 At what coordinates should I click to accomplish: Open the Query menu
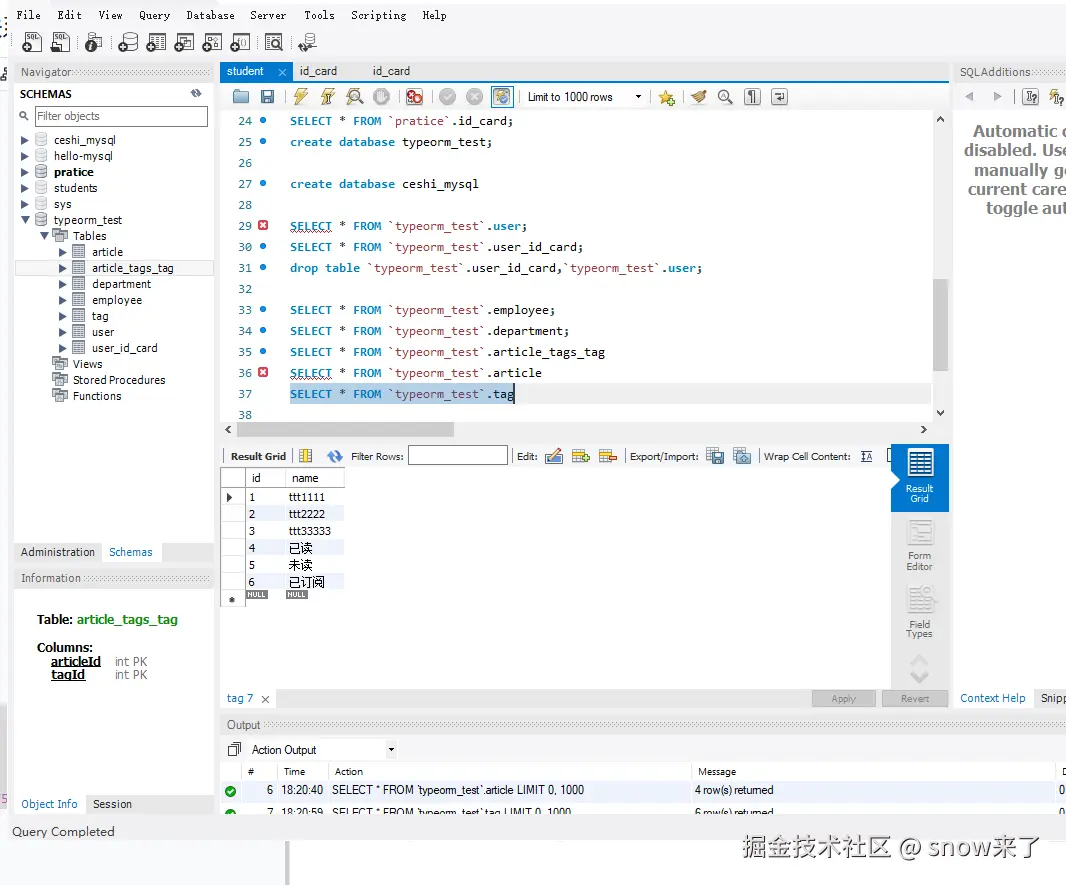click(154, 15)
